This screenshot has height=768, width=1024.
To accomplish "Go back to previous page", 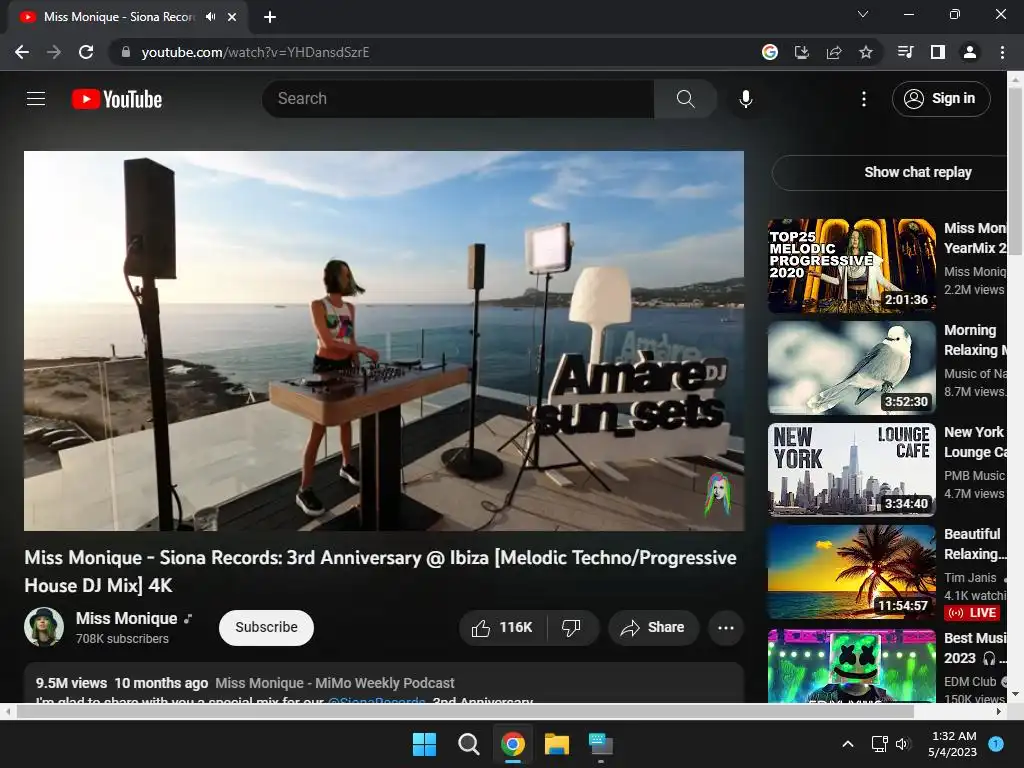I will 22,52.
